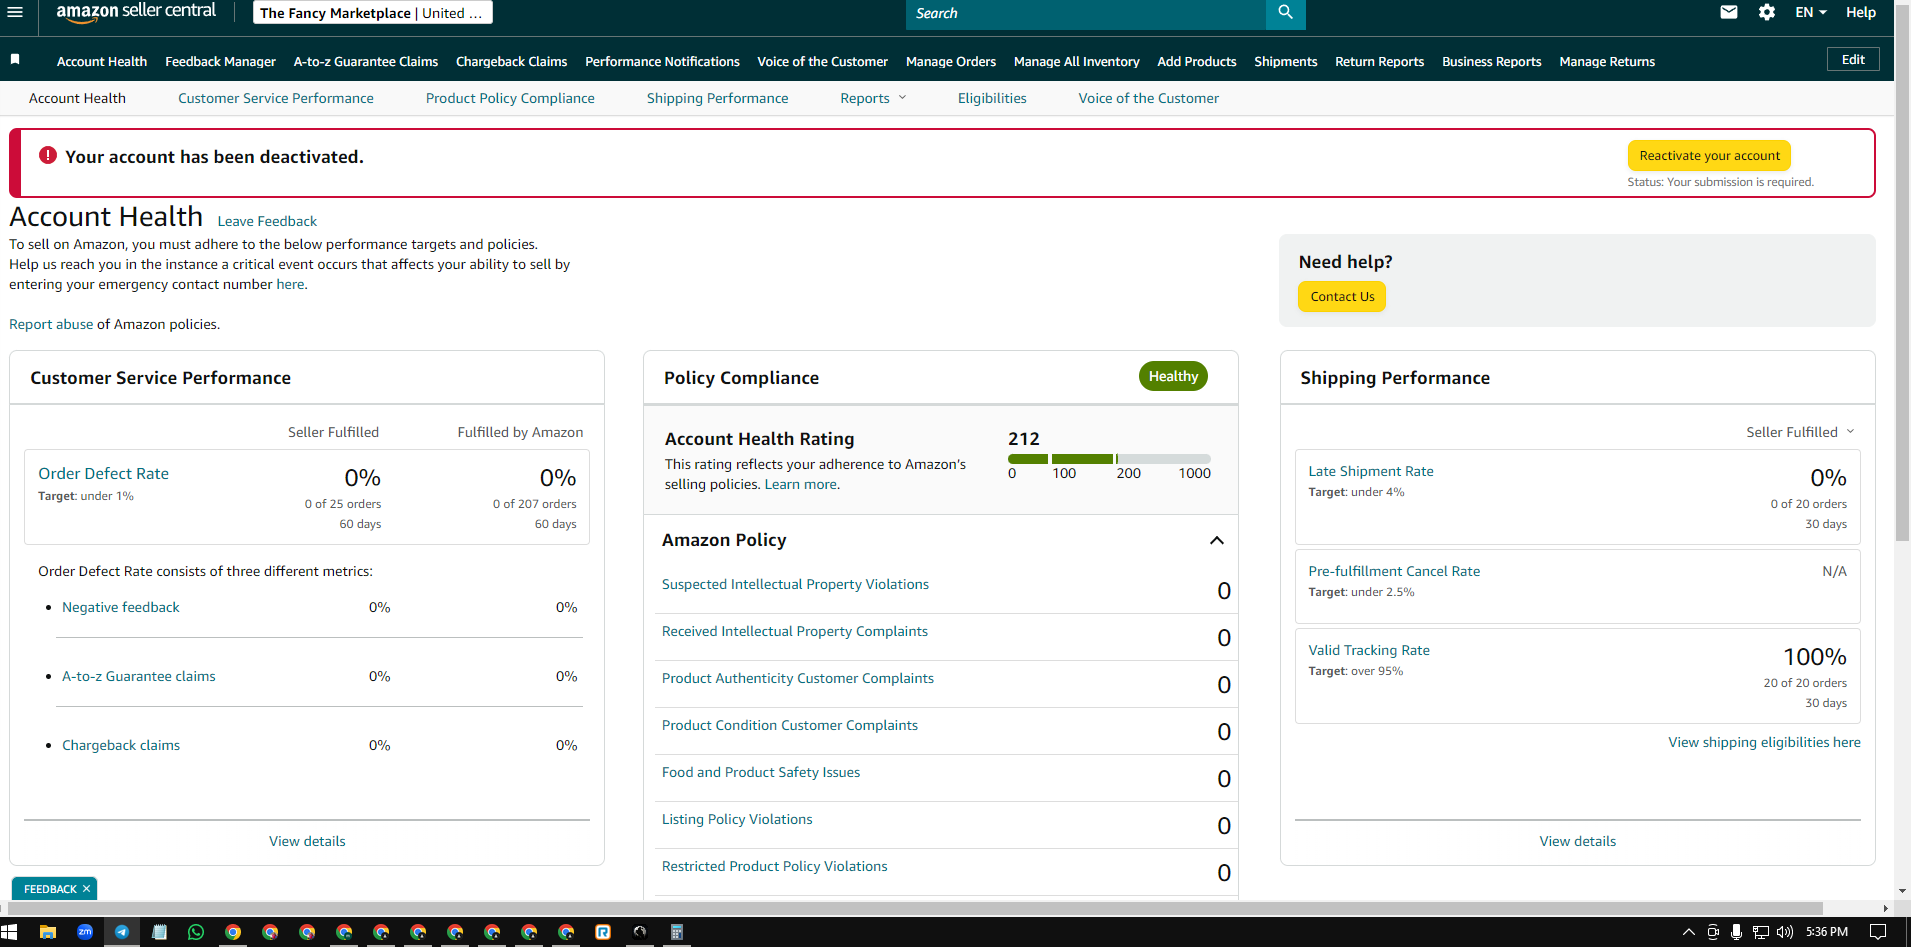Switch to Eligibilities tab
This screenshot has height=947, width=1911.
[992, 98]
